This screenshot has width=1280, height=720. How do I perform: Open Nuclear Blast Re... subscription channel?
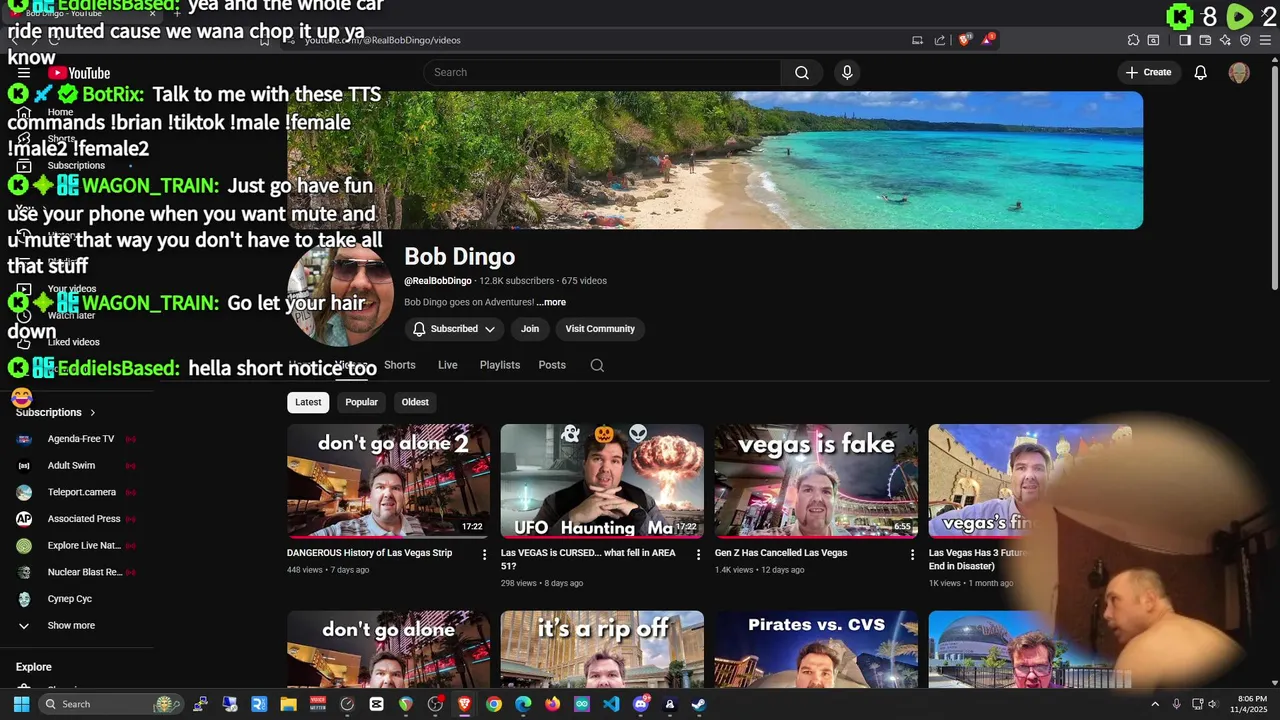click(x=78, y=572)
